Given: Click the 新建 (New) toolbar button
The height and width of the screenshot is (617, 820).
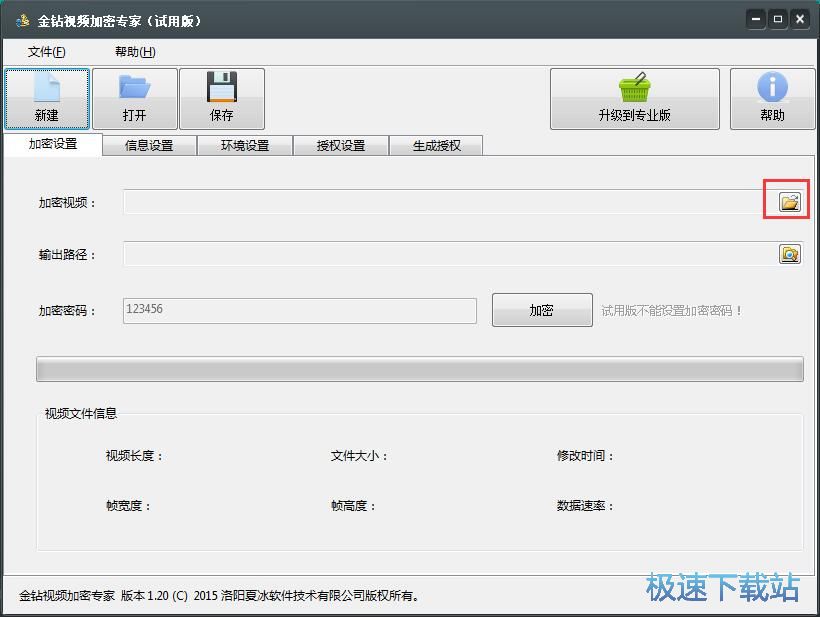Looking at the screenshot, I should [47, 99].
